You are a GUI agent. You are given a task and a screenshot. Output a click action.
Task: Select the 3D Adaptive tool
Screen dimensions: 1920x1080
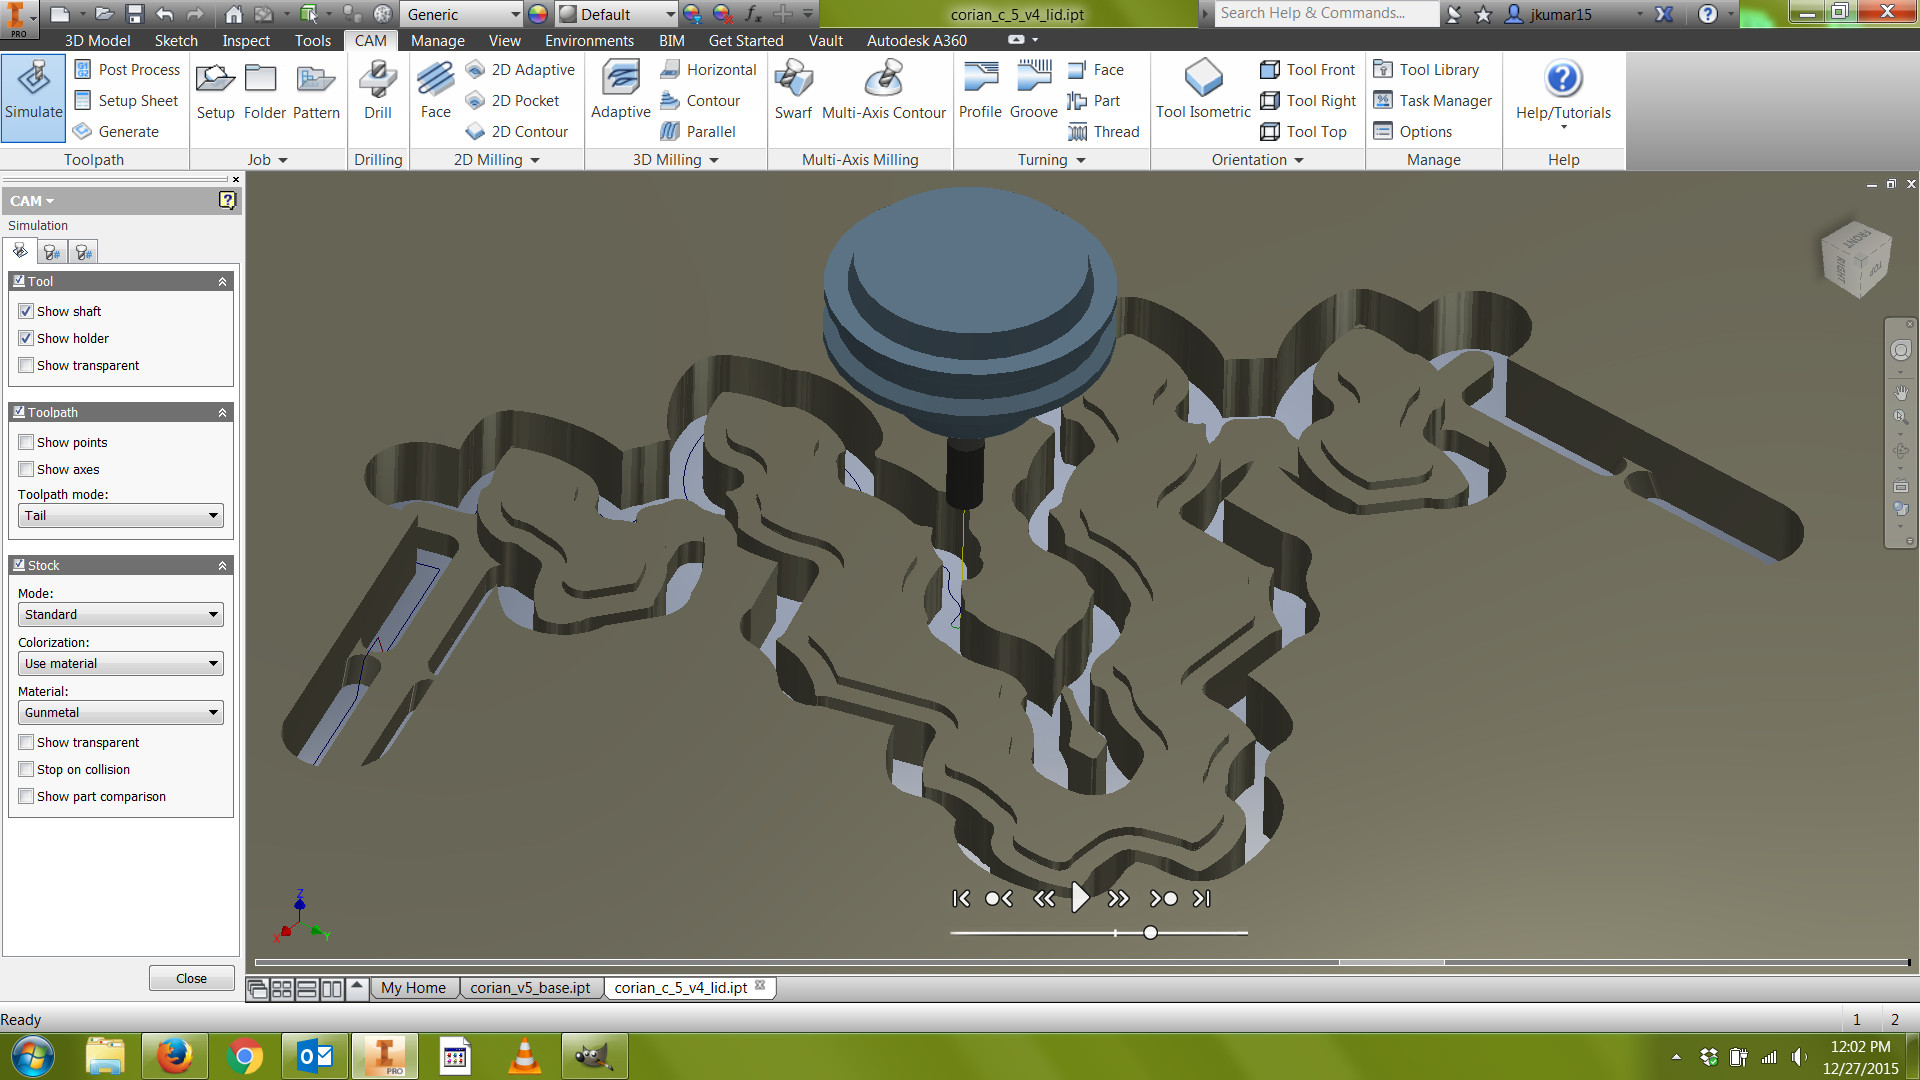[620, 91]
